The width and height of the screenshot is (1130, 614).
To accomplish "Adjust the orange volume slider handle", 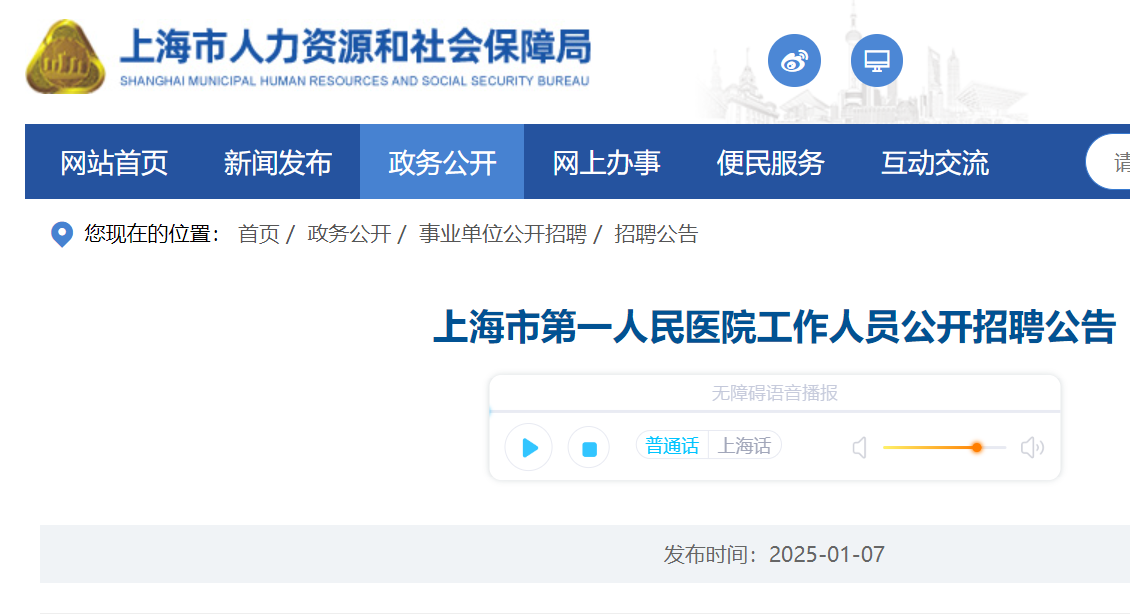I will click(976, 448).
